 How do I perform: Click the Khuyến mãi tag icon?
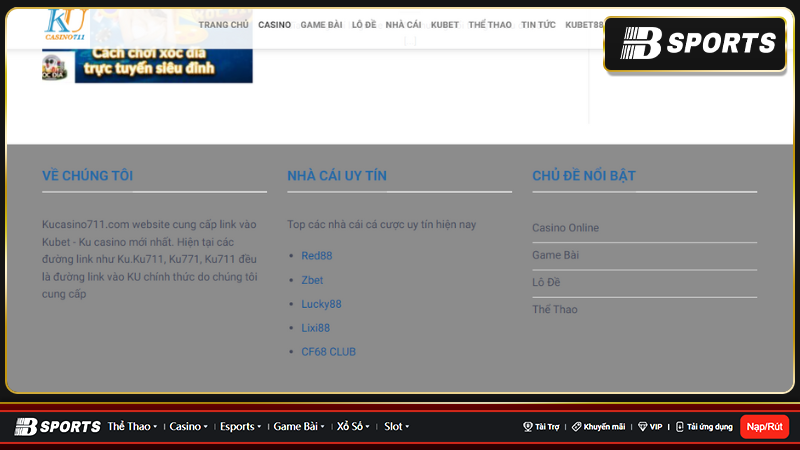pos(577,427)
